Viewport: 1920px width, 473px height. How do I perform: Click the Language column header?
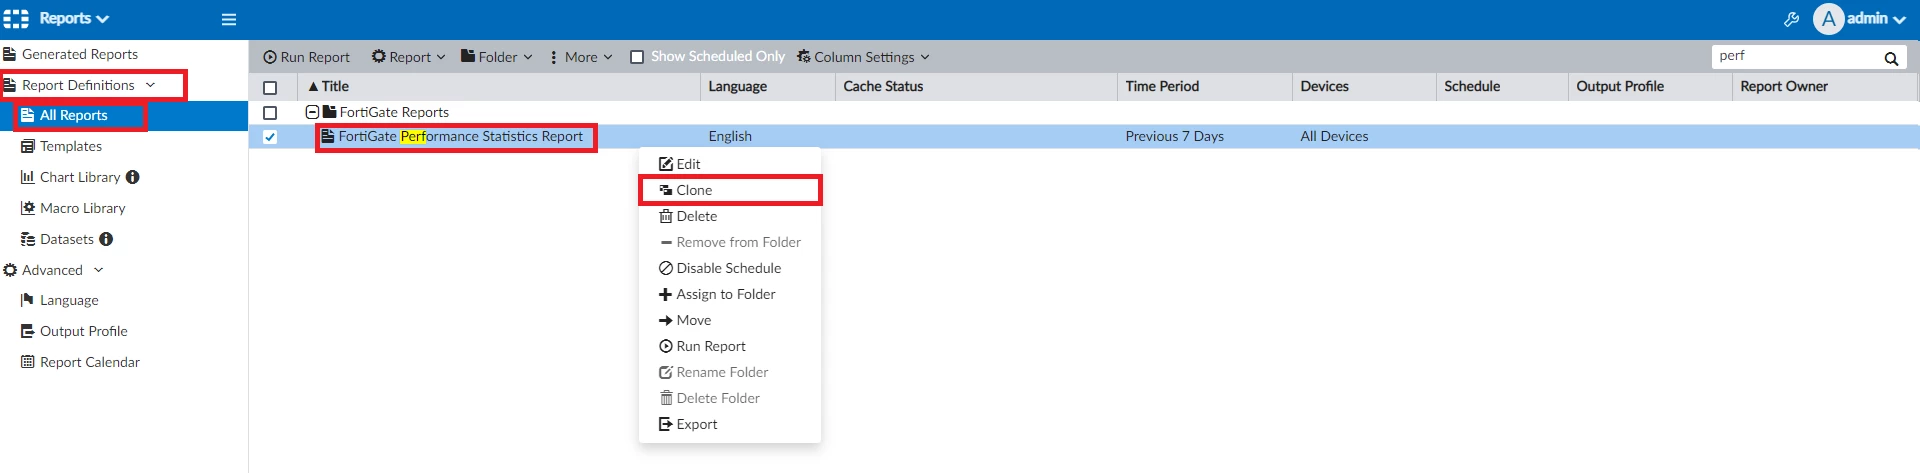point(768,87)
